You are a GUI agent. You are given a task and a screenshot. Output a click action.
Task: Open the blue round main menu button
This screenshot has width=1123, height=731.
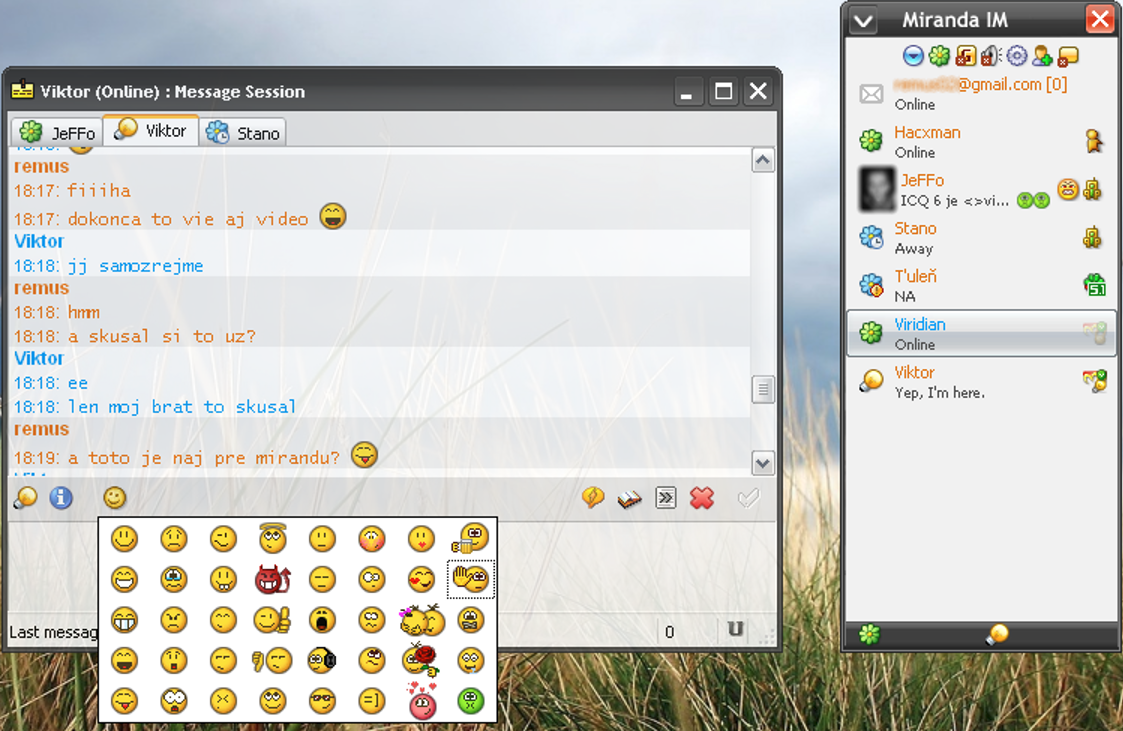[912, 55]
